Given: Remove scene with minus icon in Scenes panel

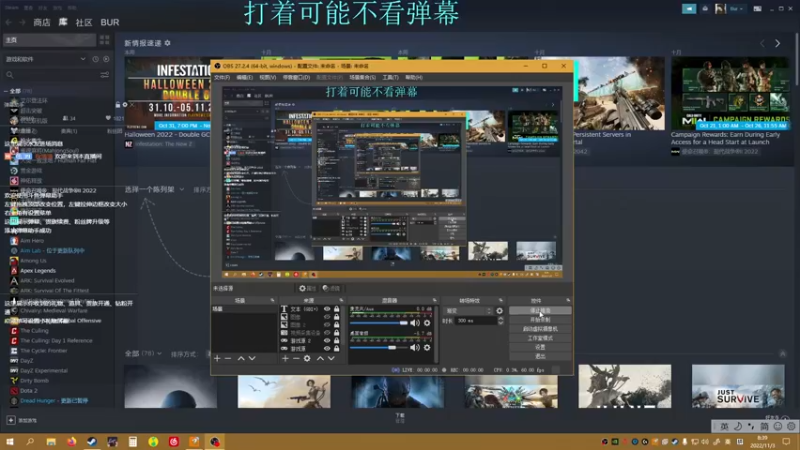Looking at the screenshot, I should pos(228,359).
